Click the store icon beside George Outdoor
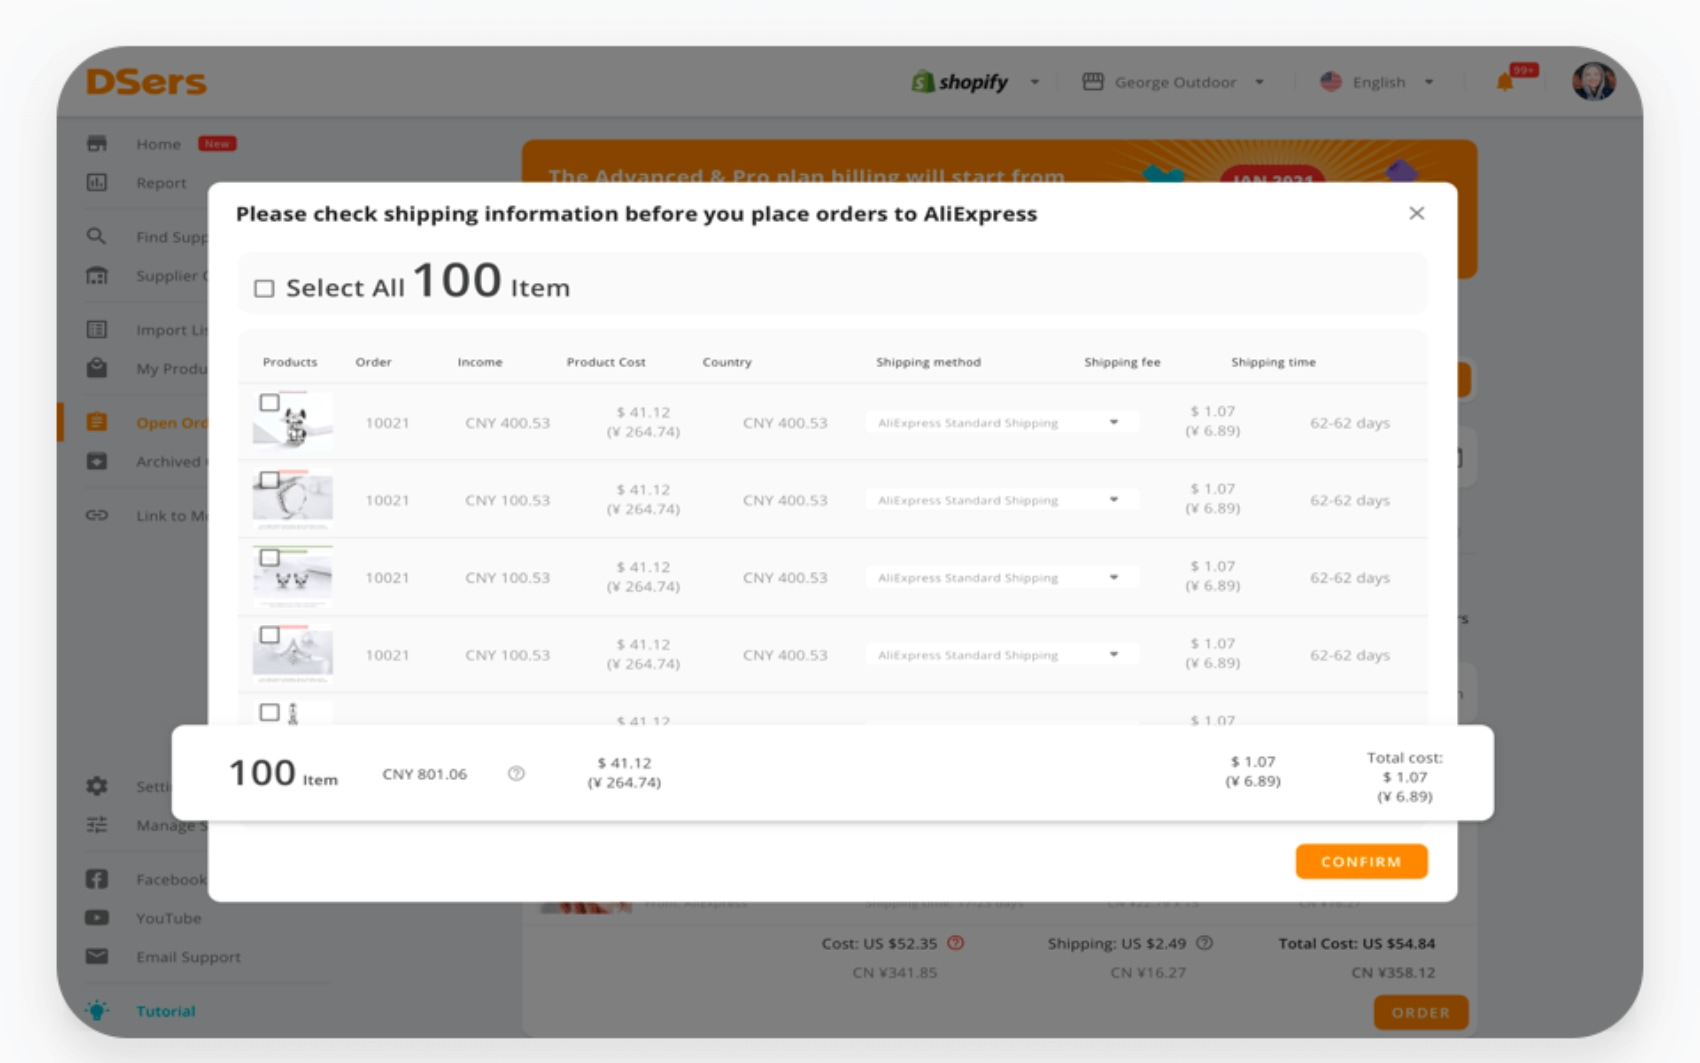The width and height of the screenshot is (1700, 1063). [1093, 82]
